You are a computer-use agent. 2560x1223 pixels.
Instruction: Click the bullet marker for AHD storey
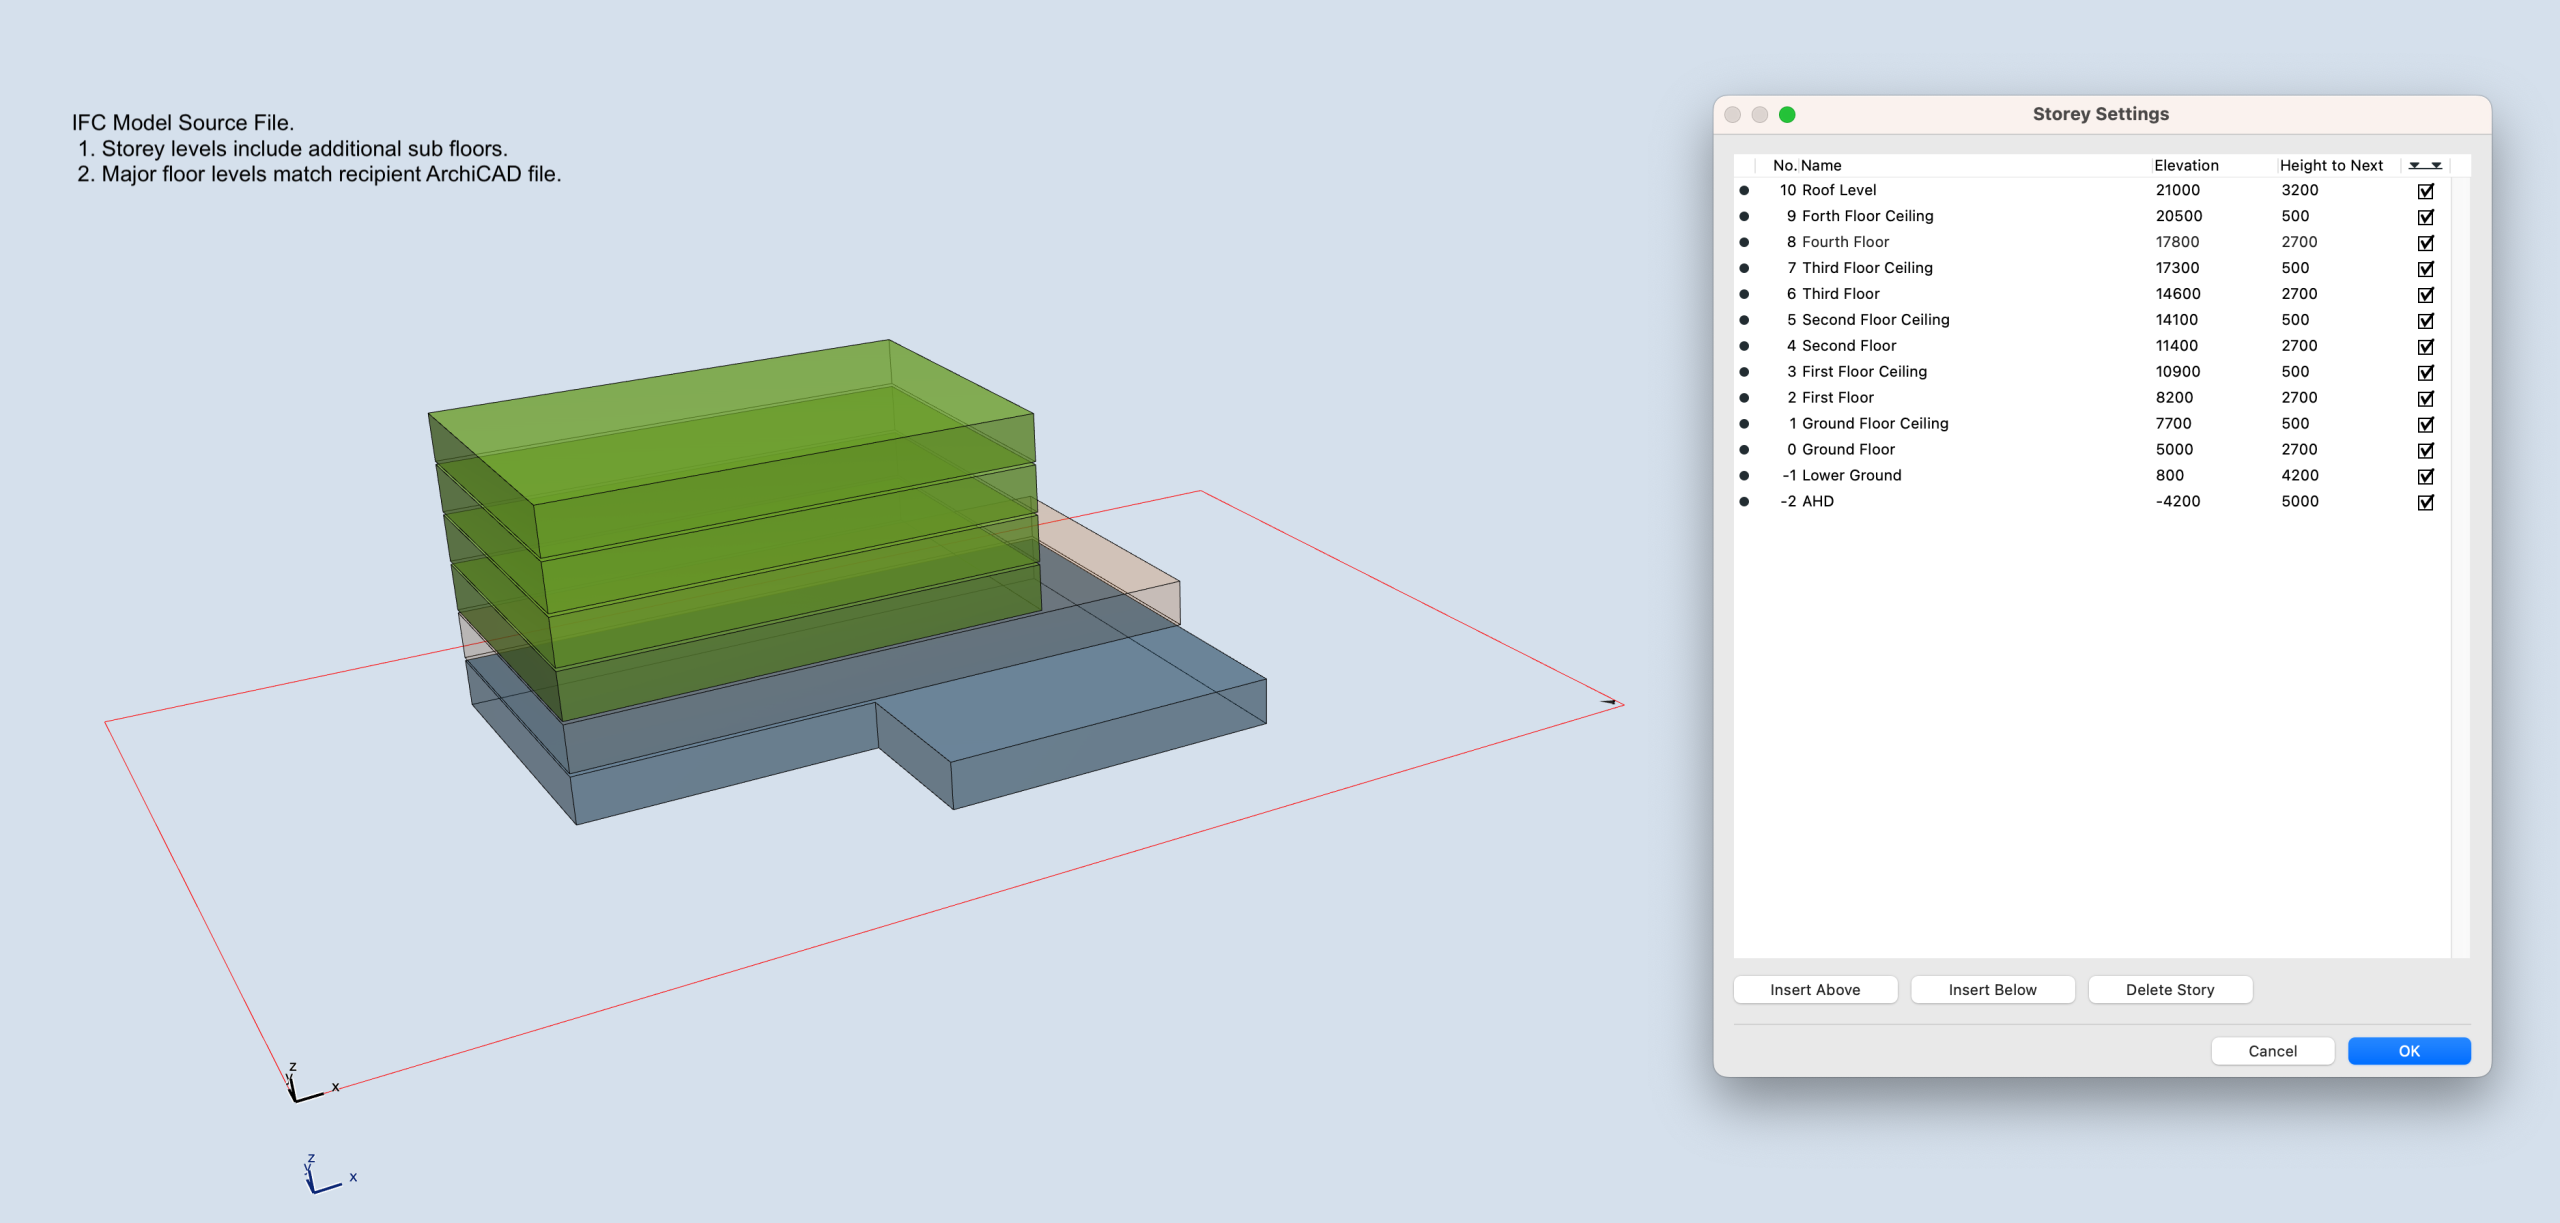[1744, 502]
